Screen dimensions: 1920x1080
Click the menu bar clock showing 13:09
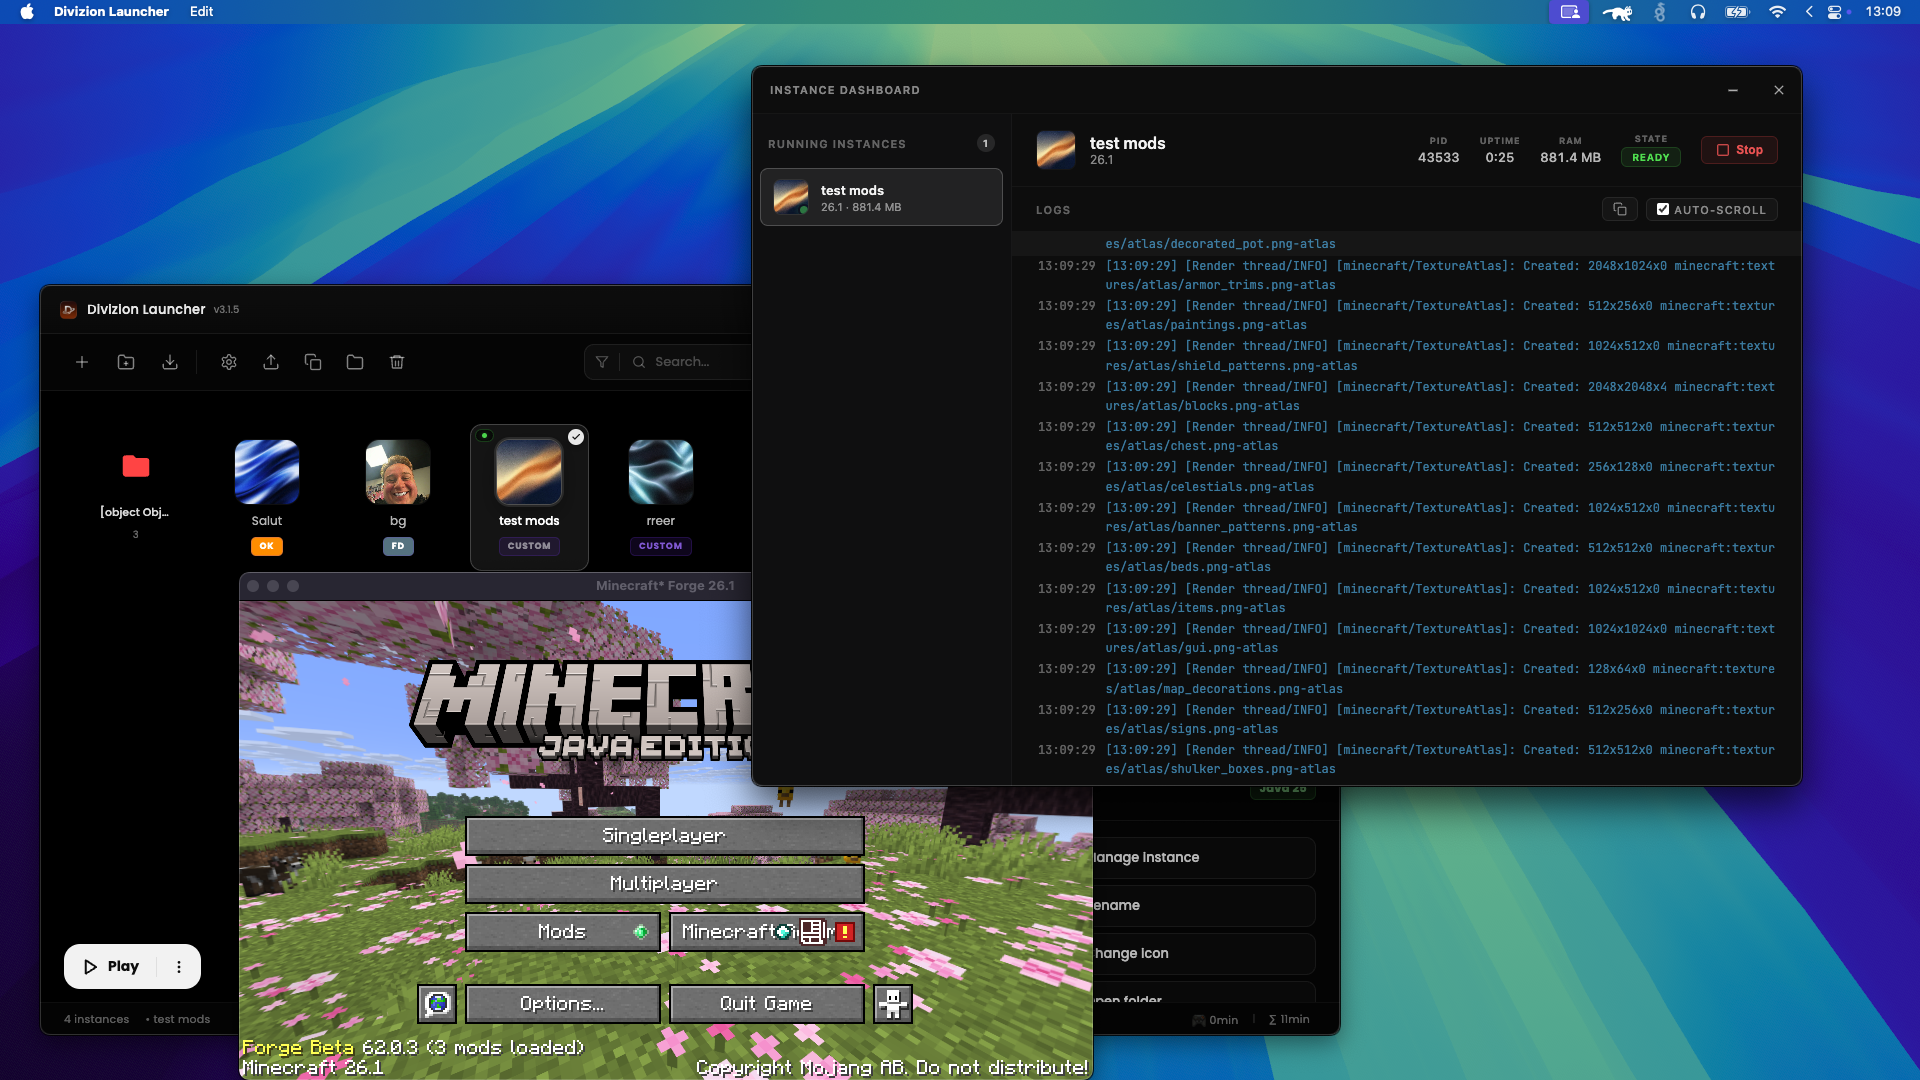click(1883, 12)
